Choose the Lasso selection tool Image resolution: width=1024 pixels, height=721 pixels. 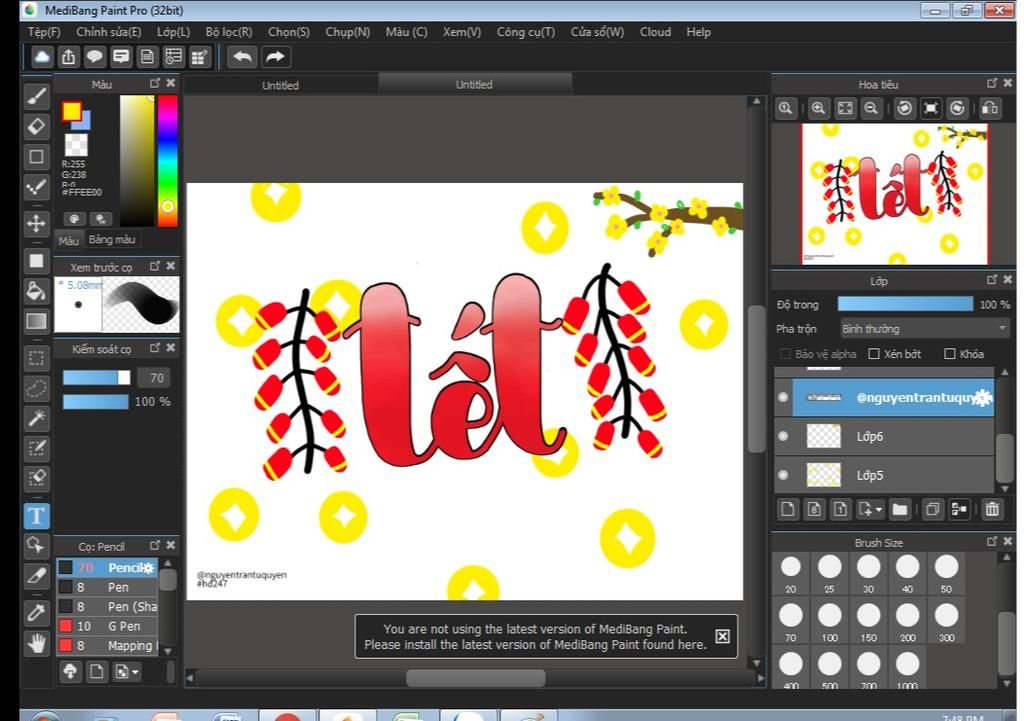click(x=37, y=389)
